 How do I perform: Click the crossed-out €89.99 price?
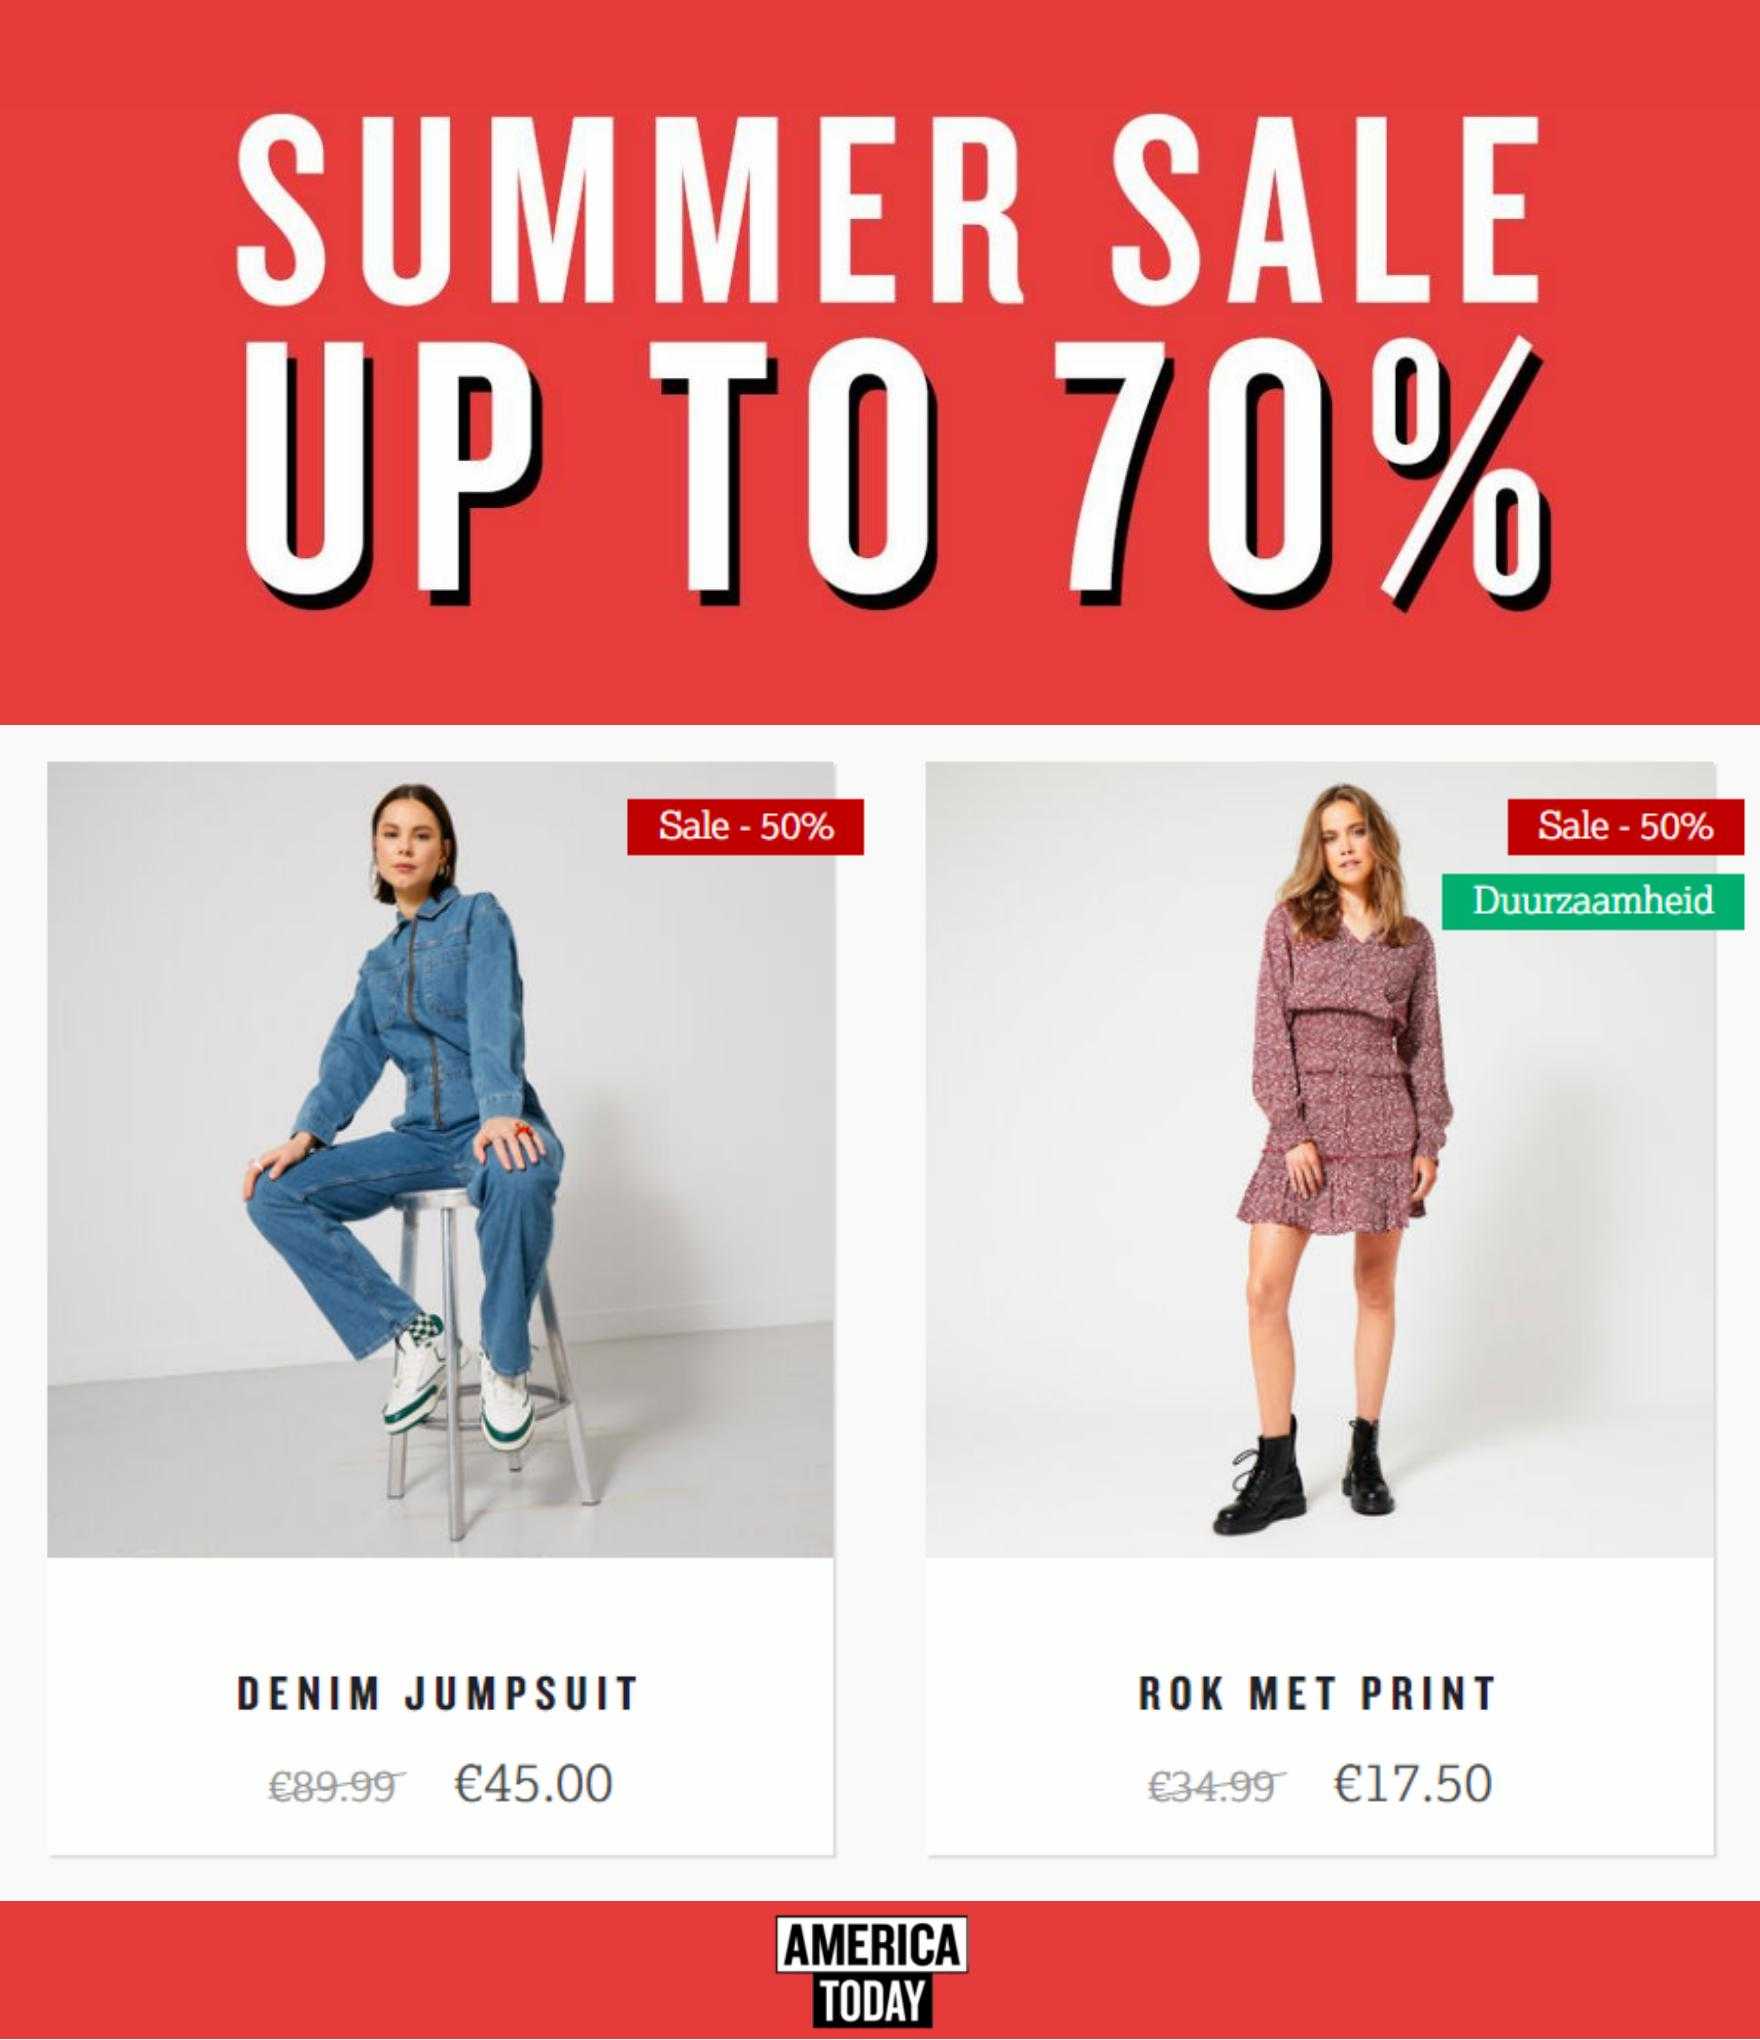[336, 1785]
